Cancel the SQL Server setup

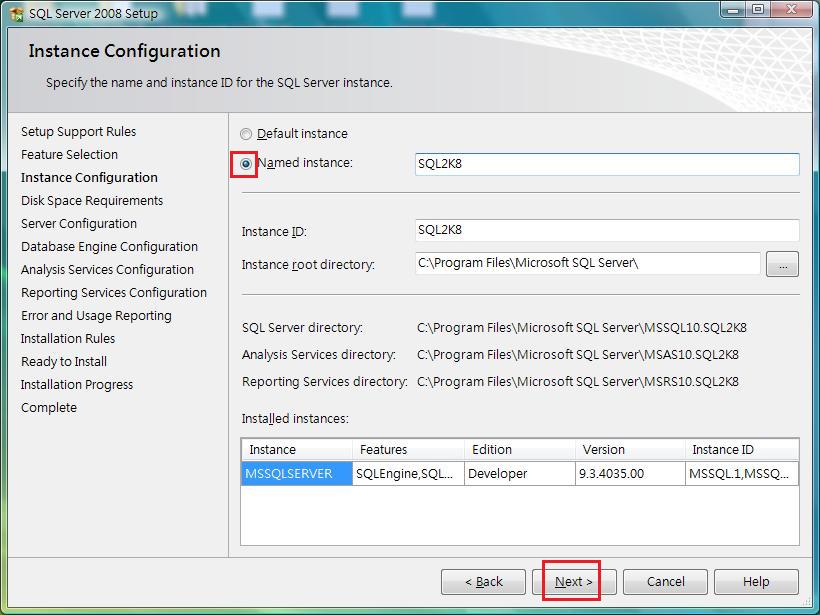click(x=665, y=582)
